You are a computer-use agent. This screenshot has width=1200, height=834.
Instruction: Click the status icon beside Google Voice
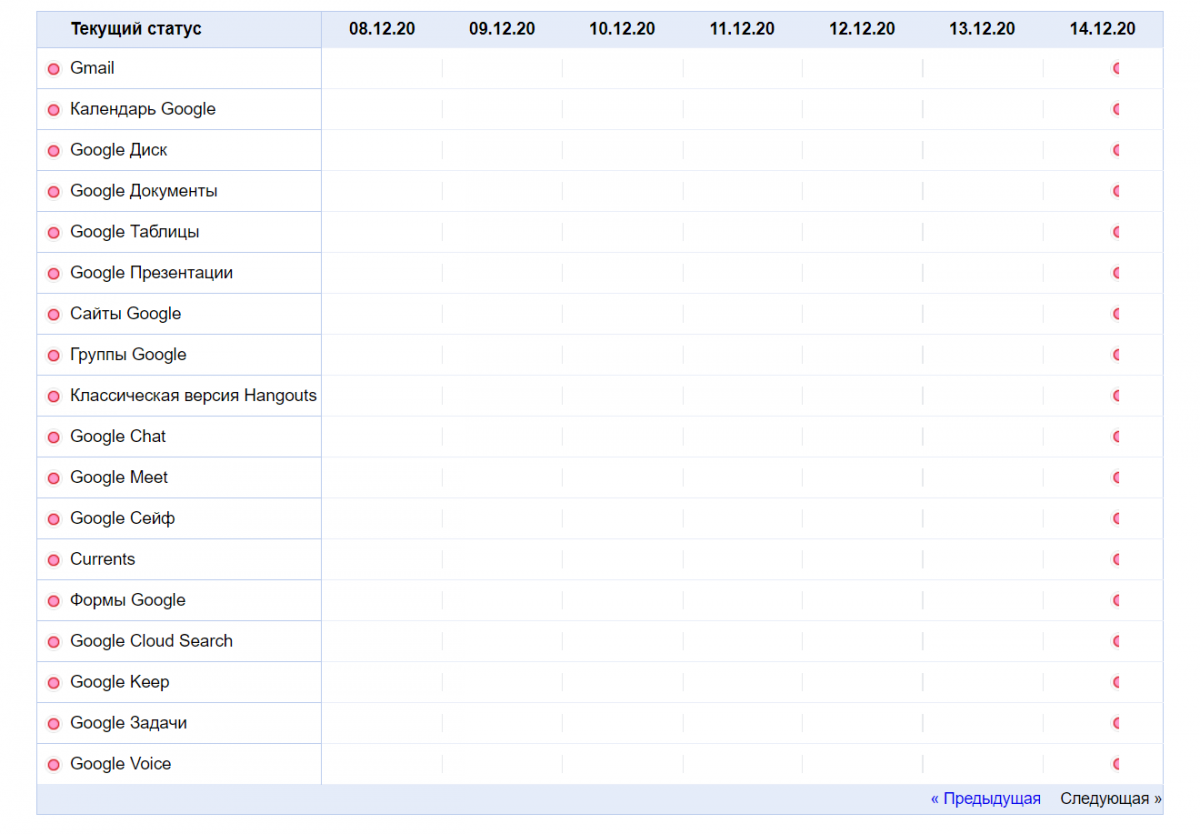[x=54, y=765]
